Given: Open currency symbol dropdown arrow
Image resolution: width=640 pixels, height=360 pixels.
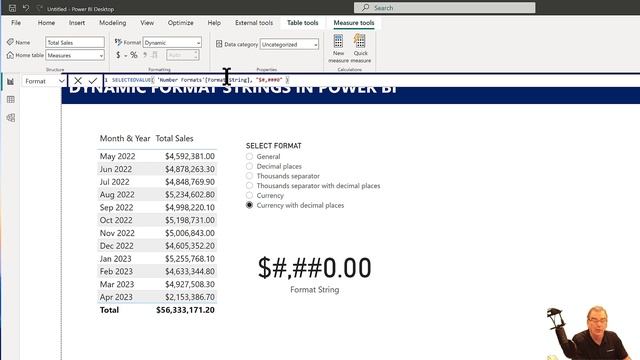Looking at the screenshot, I should (126, 56).
